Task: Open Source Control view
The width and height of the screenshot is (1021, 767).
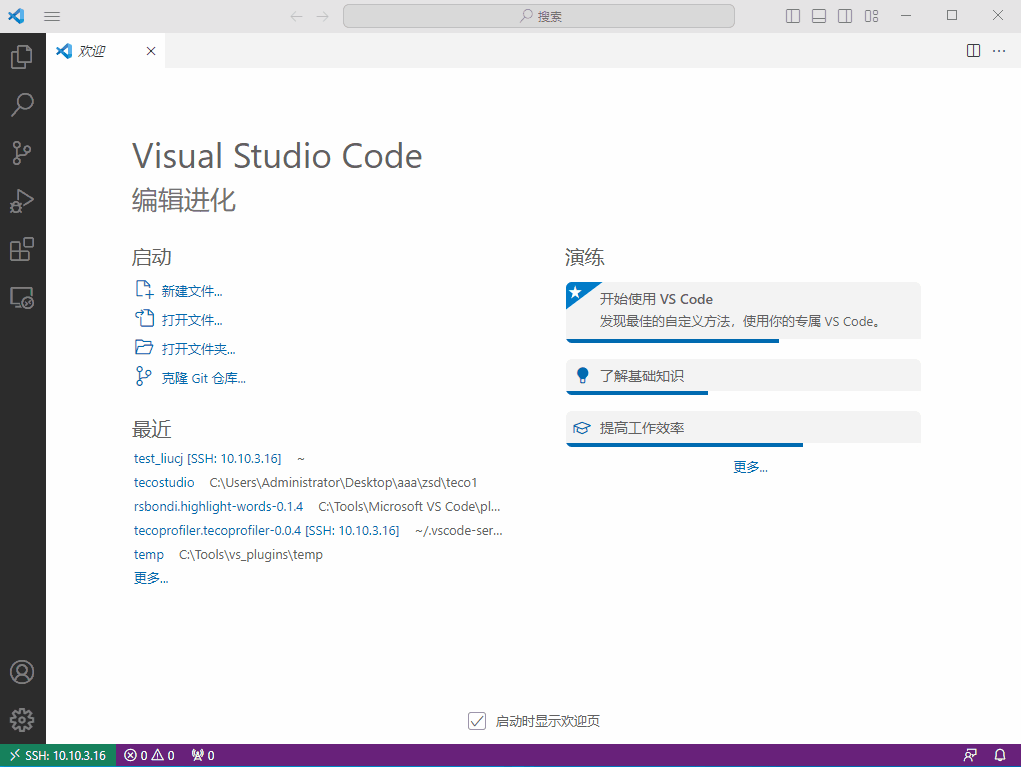Action: tap(22, 153)
